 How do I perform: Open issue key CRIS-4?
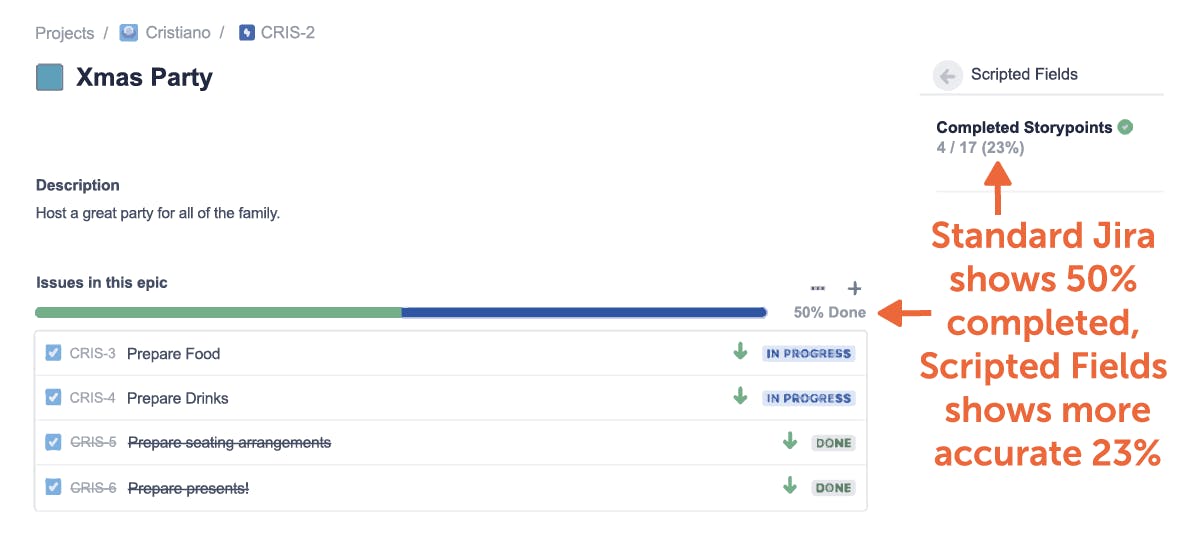(x=92, y=398)
